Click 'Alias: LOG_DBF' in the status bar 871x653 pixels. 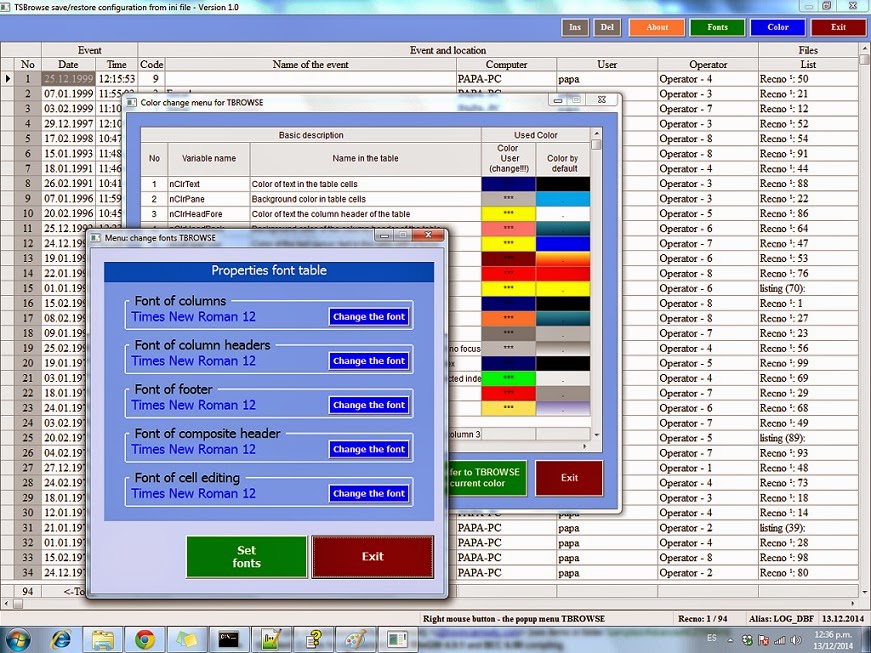tap(783, 618)
